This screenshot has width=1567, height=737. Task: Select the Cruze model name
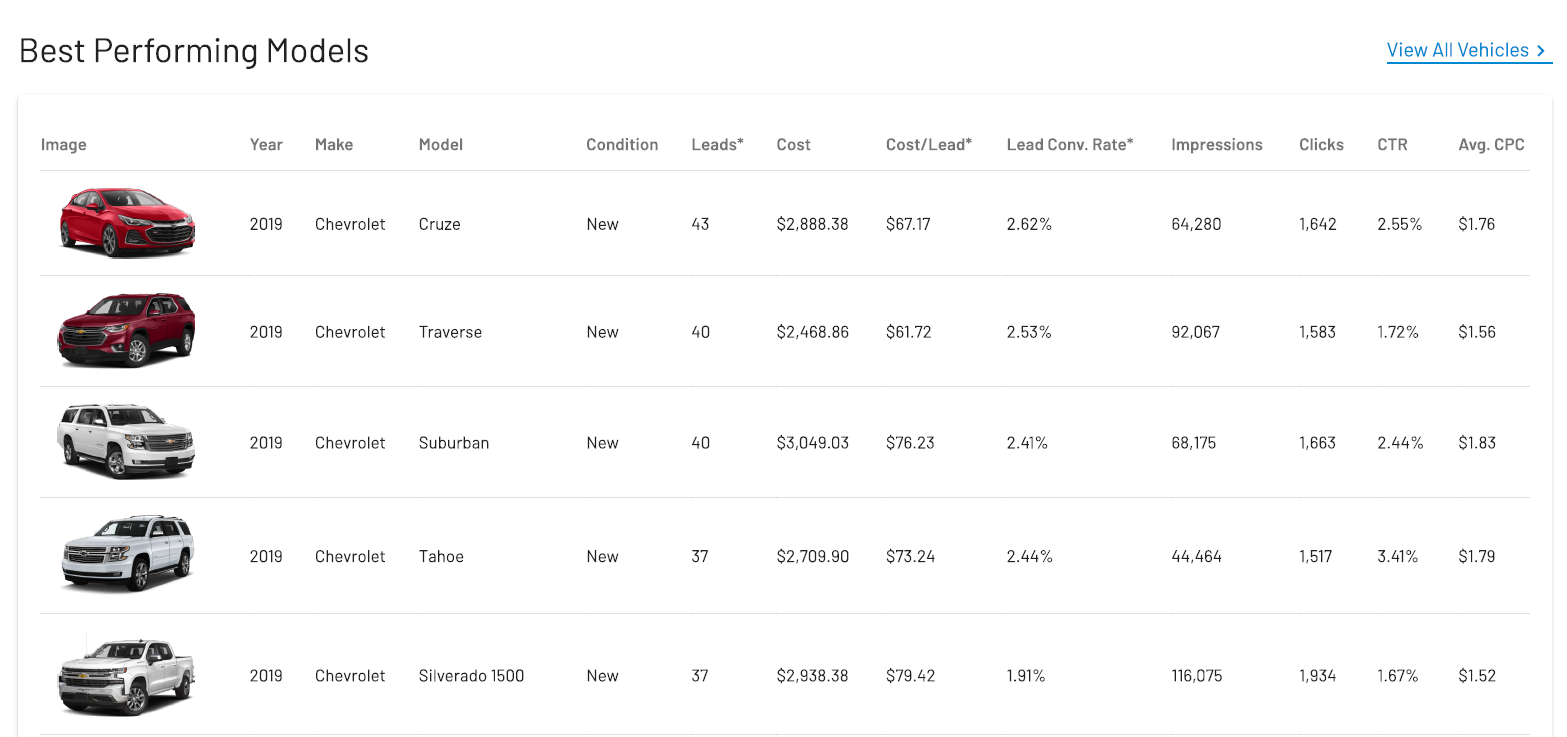click(x=439, y=224)
